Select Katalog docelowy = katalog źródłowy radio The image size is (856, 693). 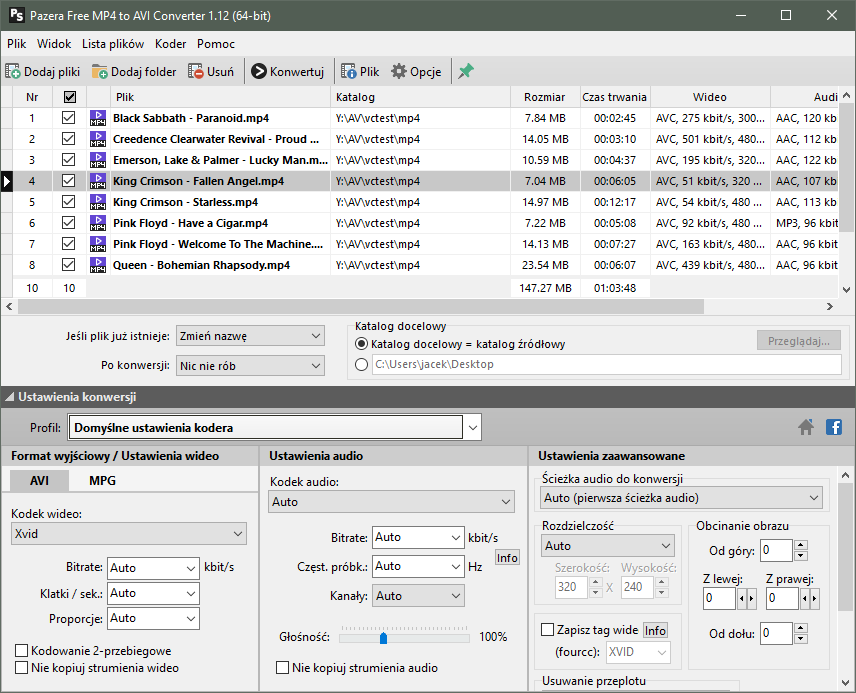[361, 344]
